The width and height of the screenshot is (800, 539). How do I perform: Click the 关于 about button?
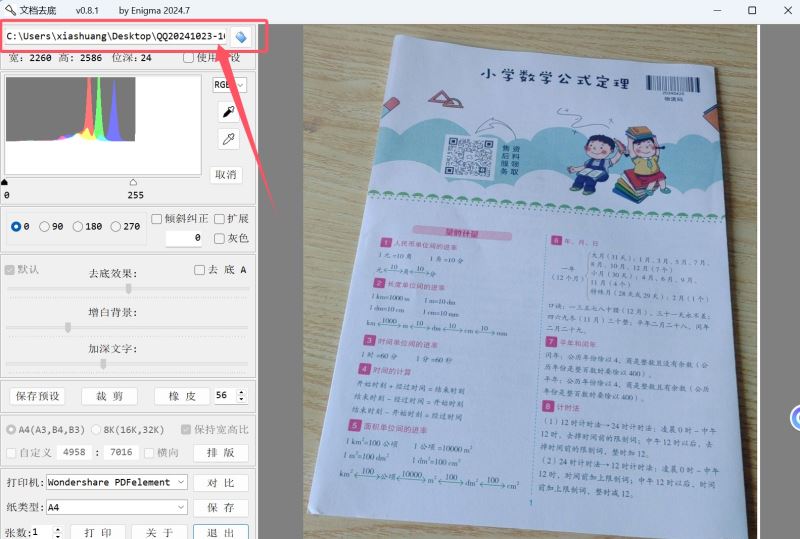pyautogui.click(x=159, y=532)
